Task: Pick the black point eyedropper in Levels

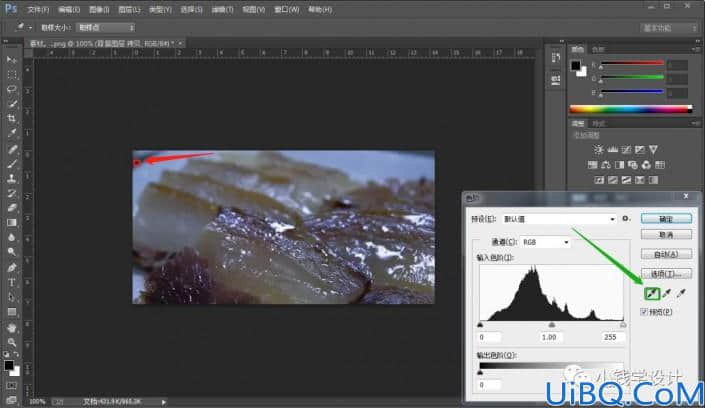Action: tap(652, 293)
